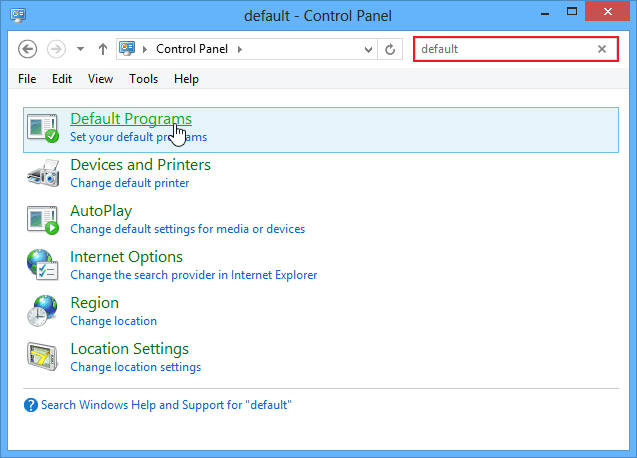Screen dimensions: 637x458
Task: Open the Default Programs icon
Action: pyautogui.click(x=43, y=128)
